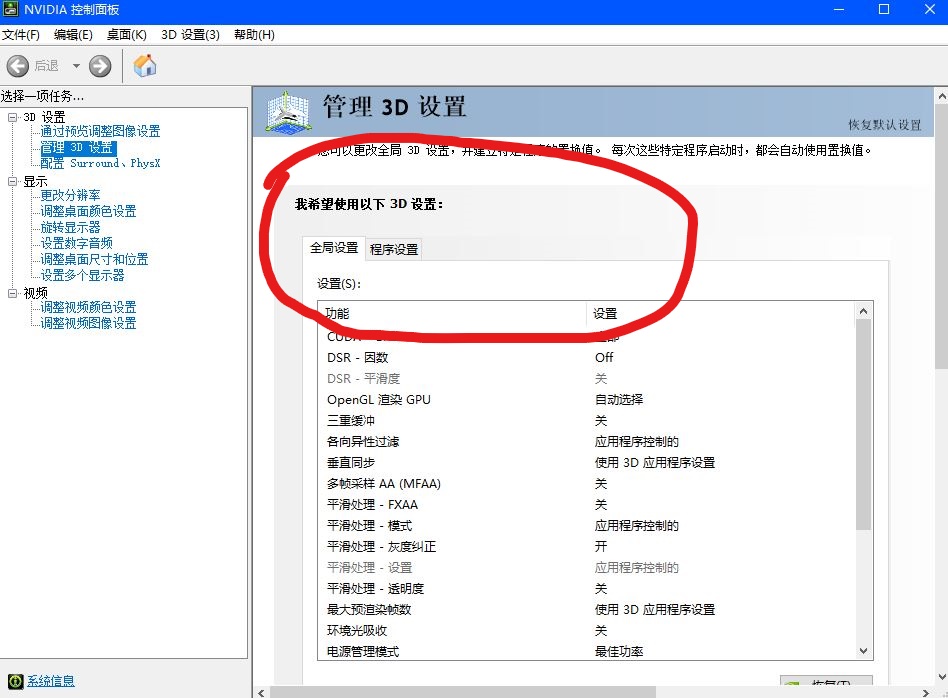
Task: Select the 平滑处理 - FXAA row
Action: click(x=586, y=504)
